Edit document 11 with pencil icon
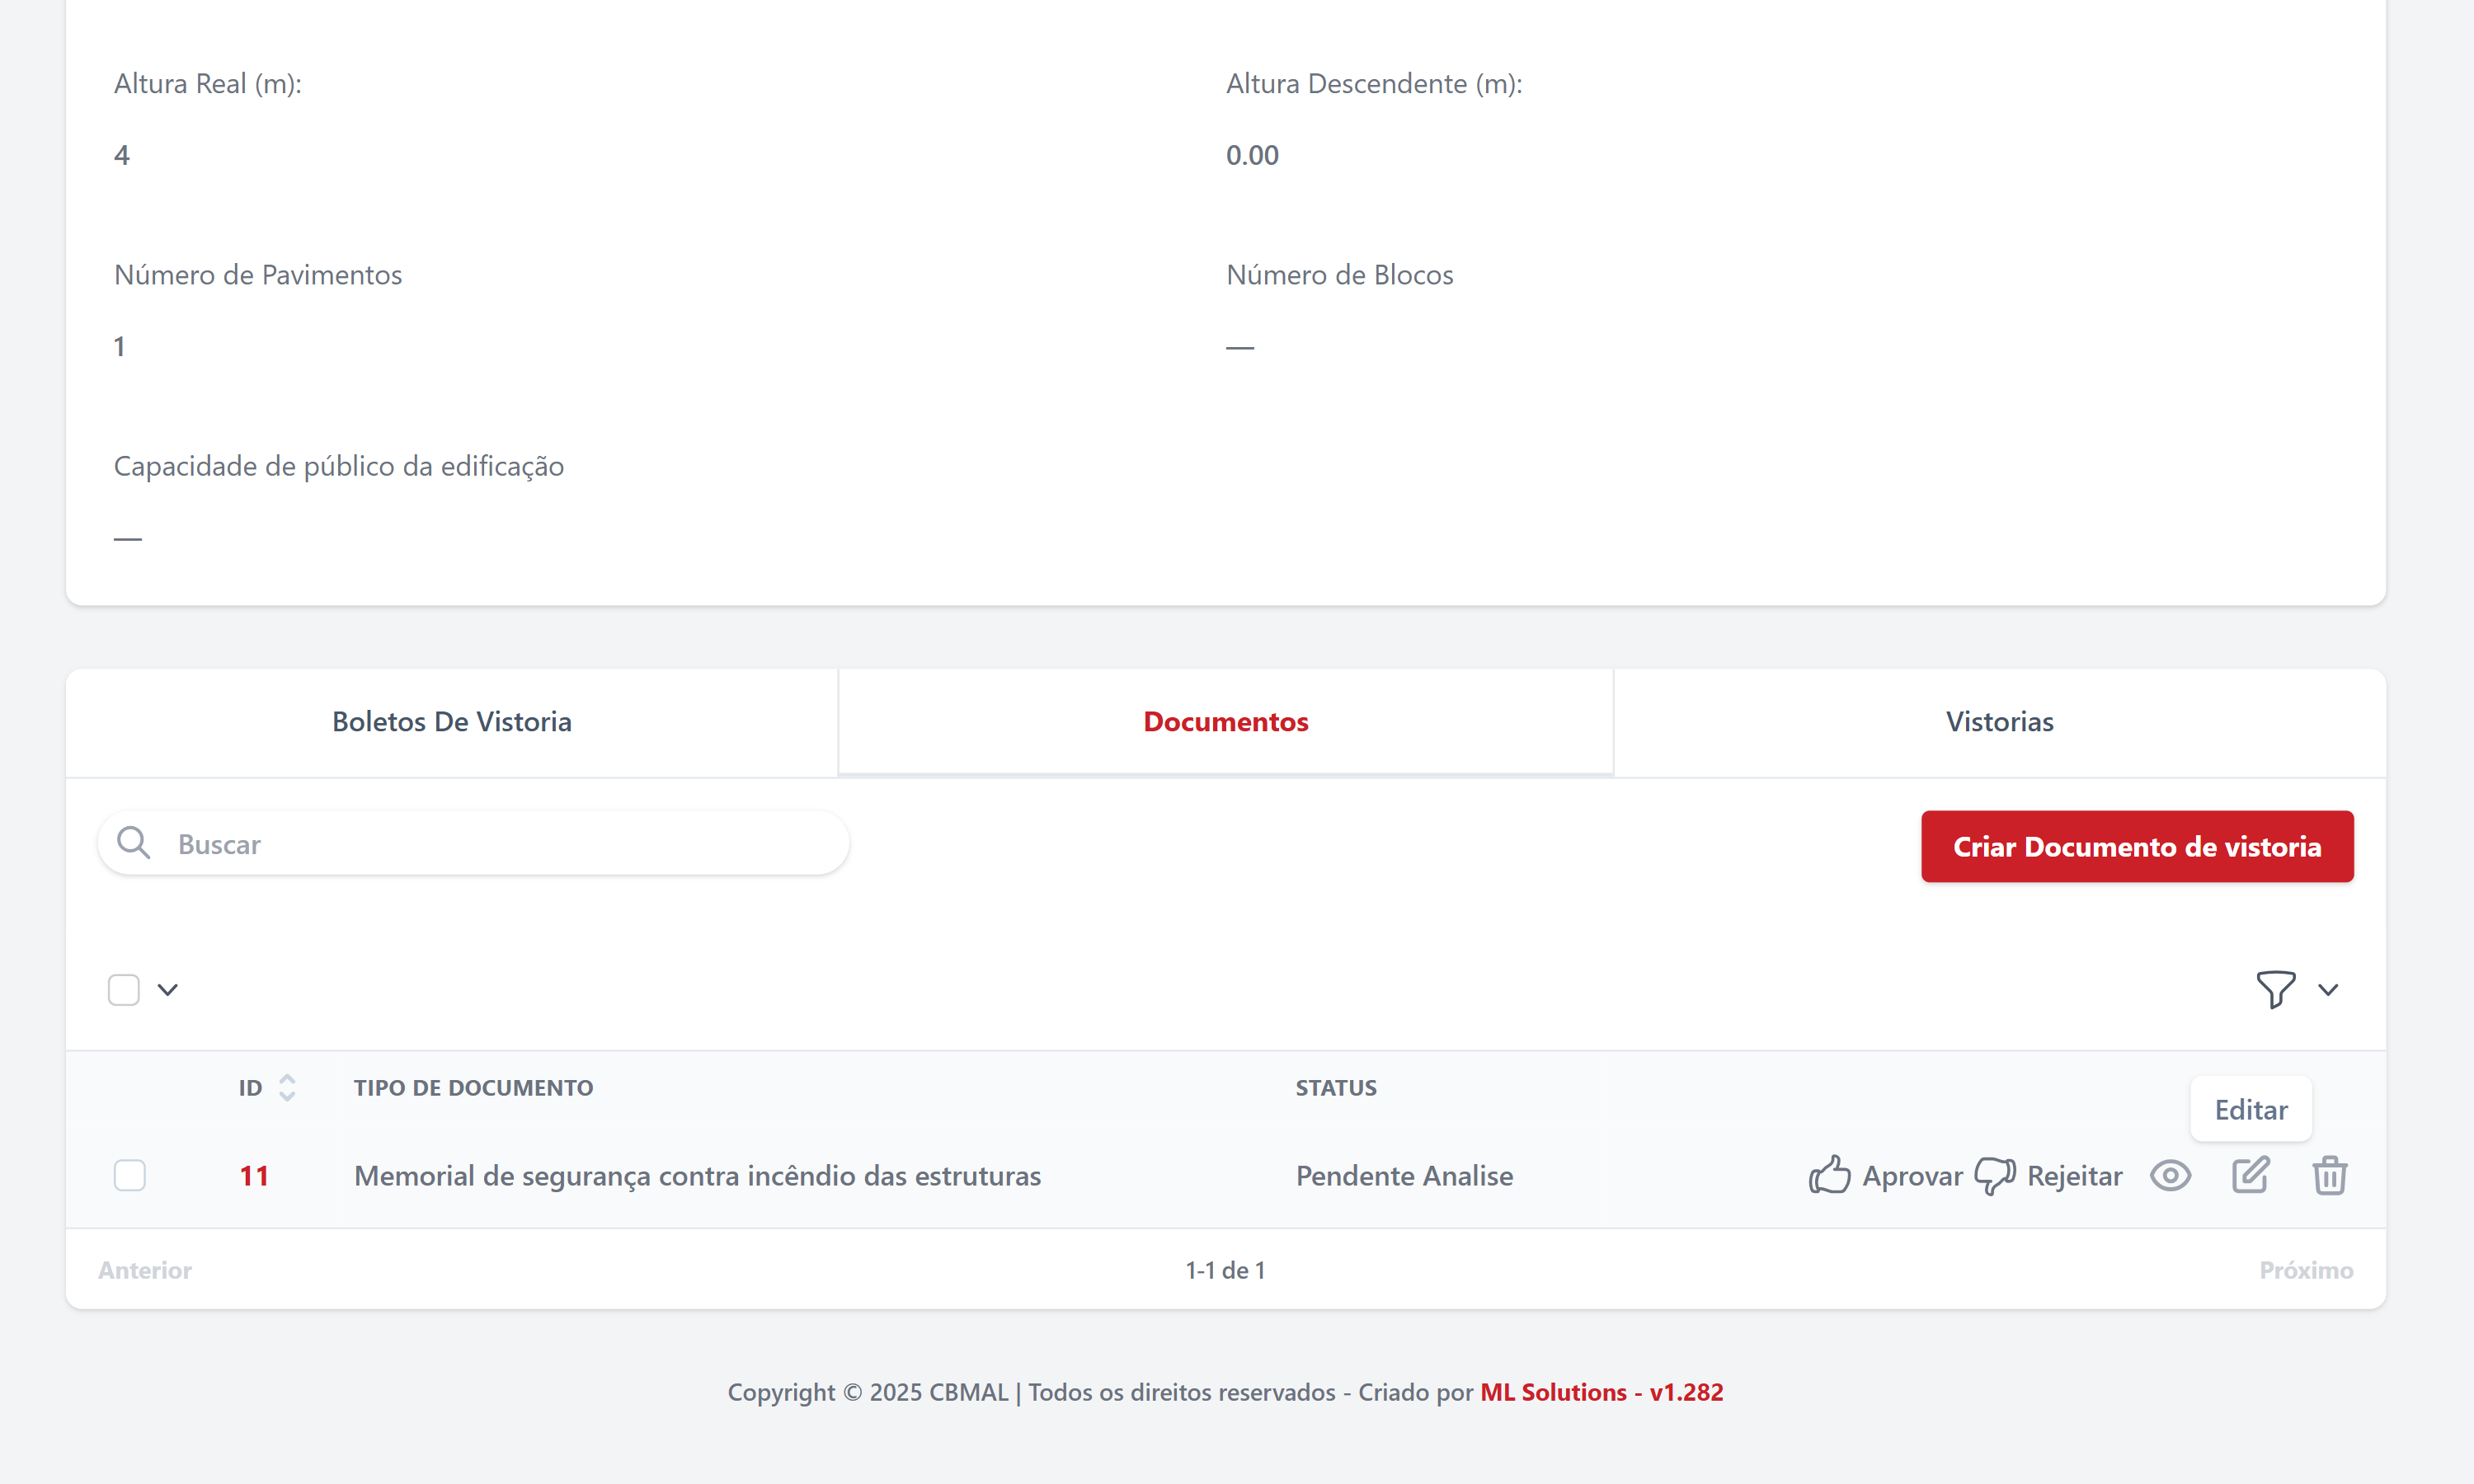The image size is (2474, 1484). point(2250,1175)
